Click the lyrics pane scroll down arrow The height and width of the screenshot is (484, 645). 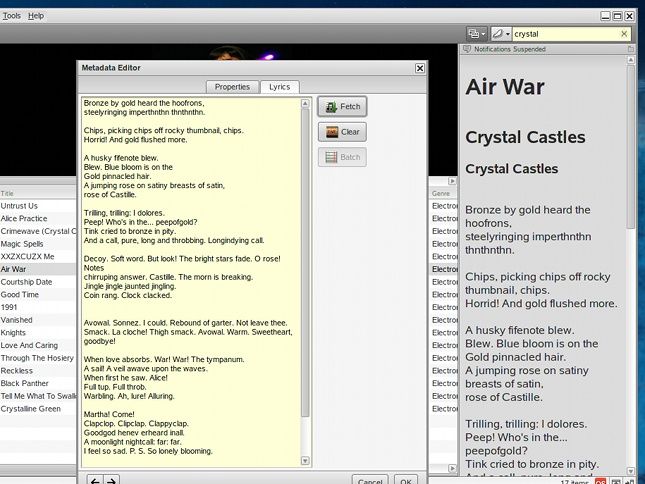631,471
